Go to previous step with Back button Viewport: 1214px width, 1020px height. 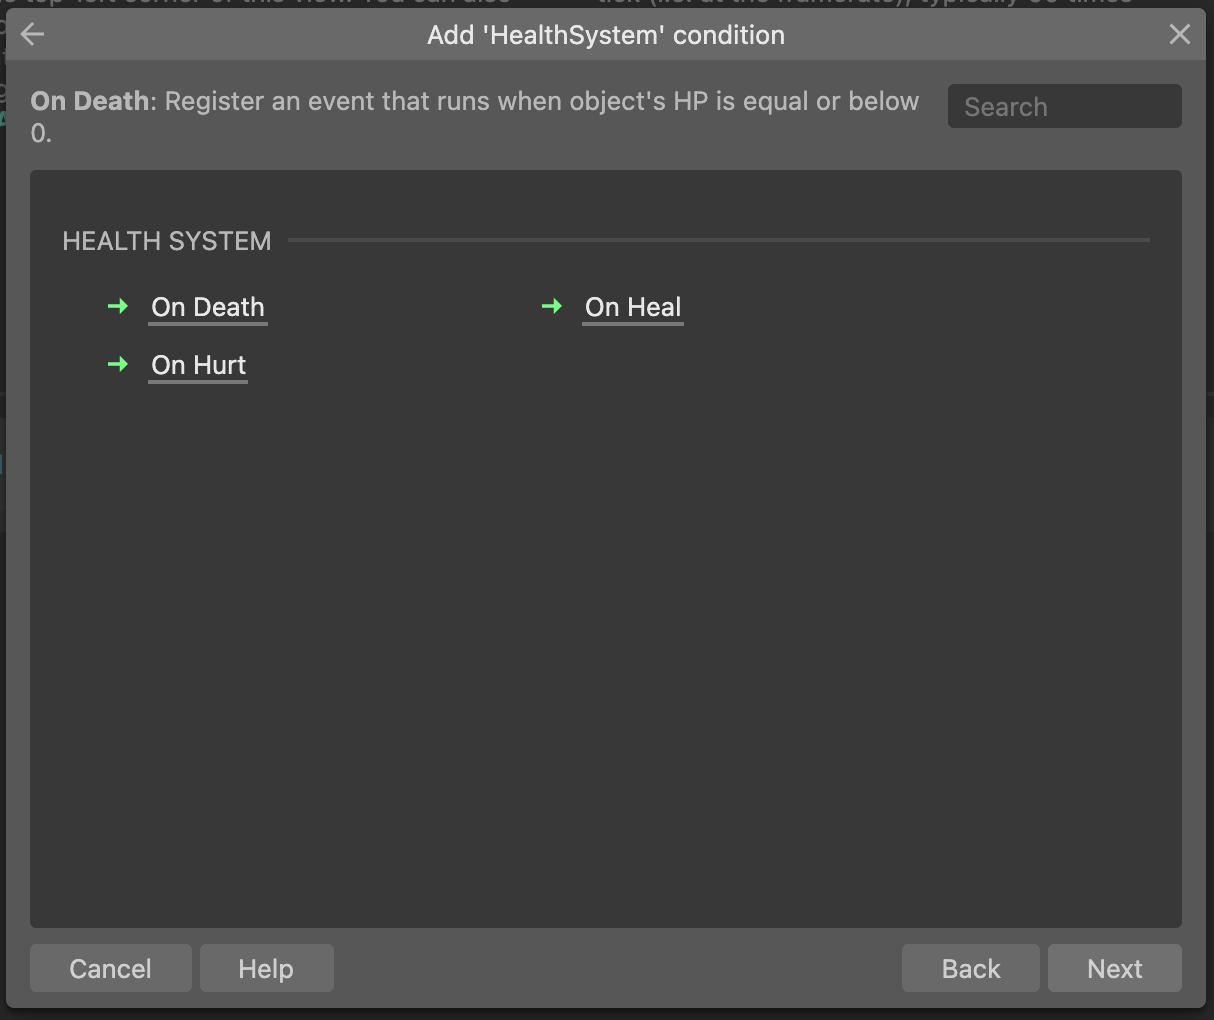970,968
